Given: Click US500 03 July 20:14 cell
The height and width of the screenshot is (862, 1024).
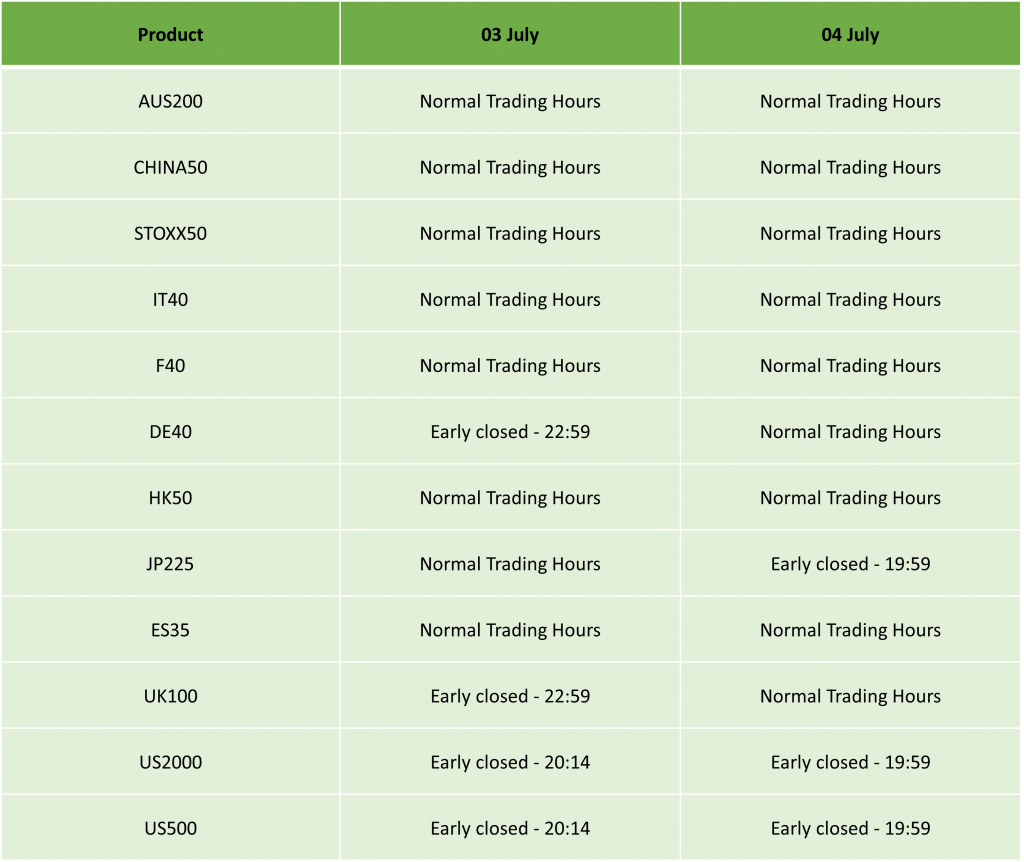Looking at the screenshot, I should click(x=510, y=828).
